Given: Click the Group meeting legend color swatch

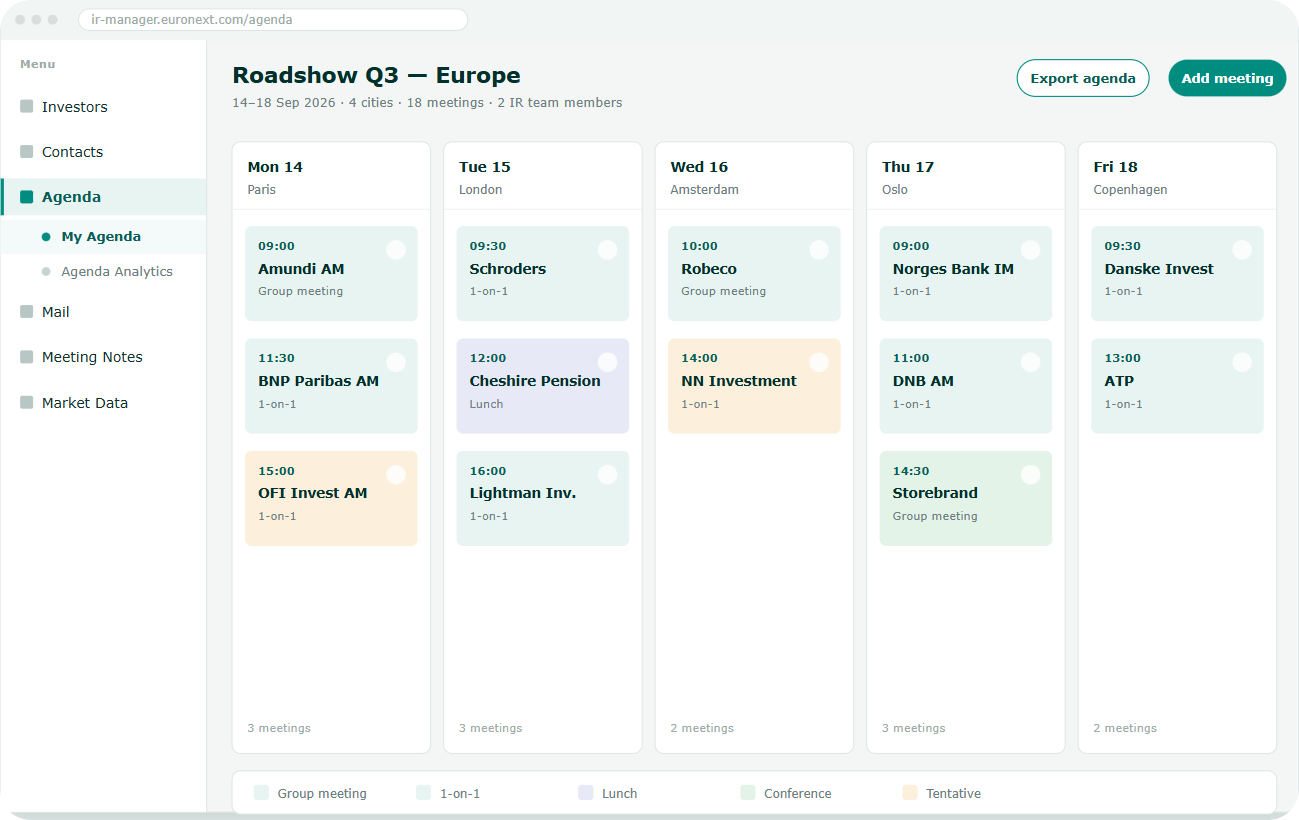Looking at the screenshot, I should (262, 793).
